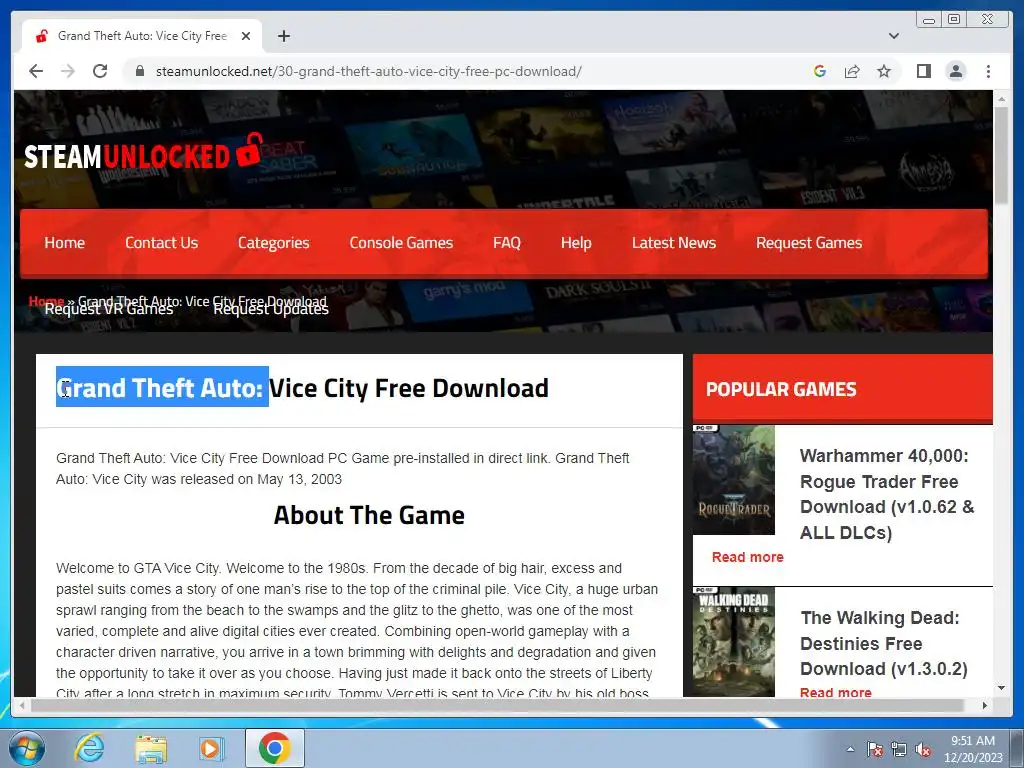
Task: Click Read more under The Walking Dead: Destinies
Action: pyautogui.click(x=836, y=692)
